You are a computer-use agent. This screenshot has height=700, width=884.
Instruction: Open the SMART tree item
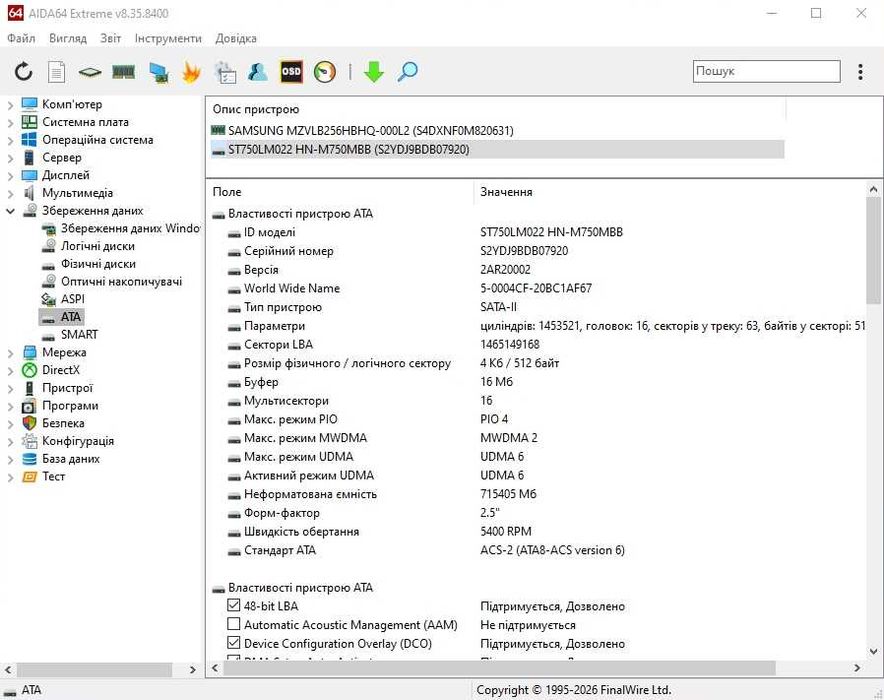70,334
